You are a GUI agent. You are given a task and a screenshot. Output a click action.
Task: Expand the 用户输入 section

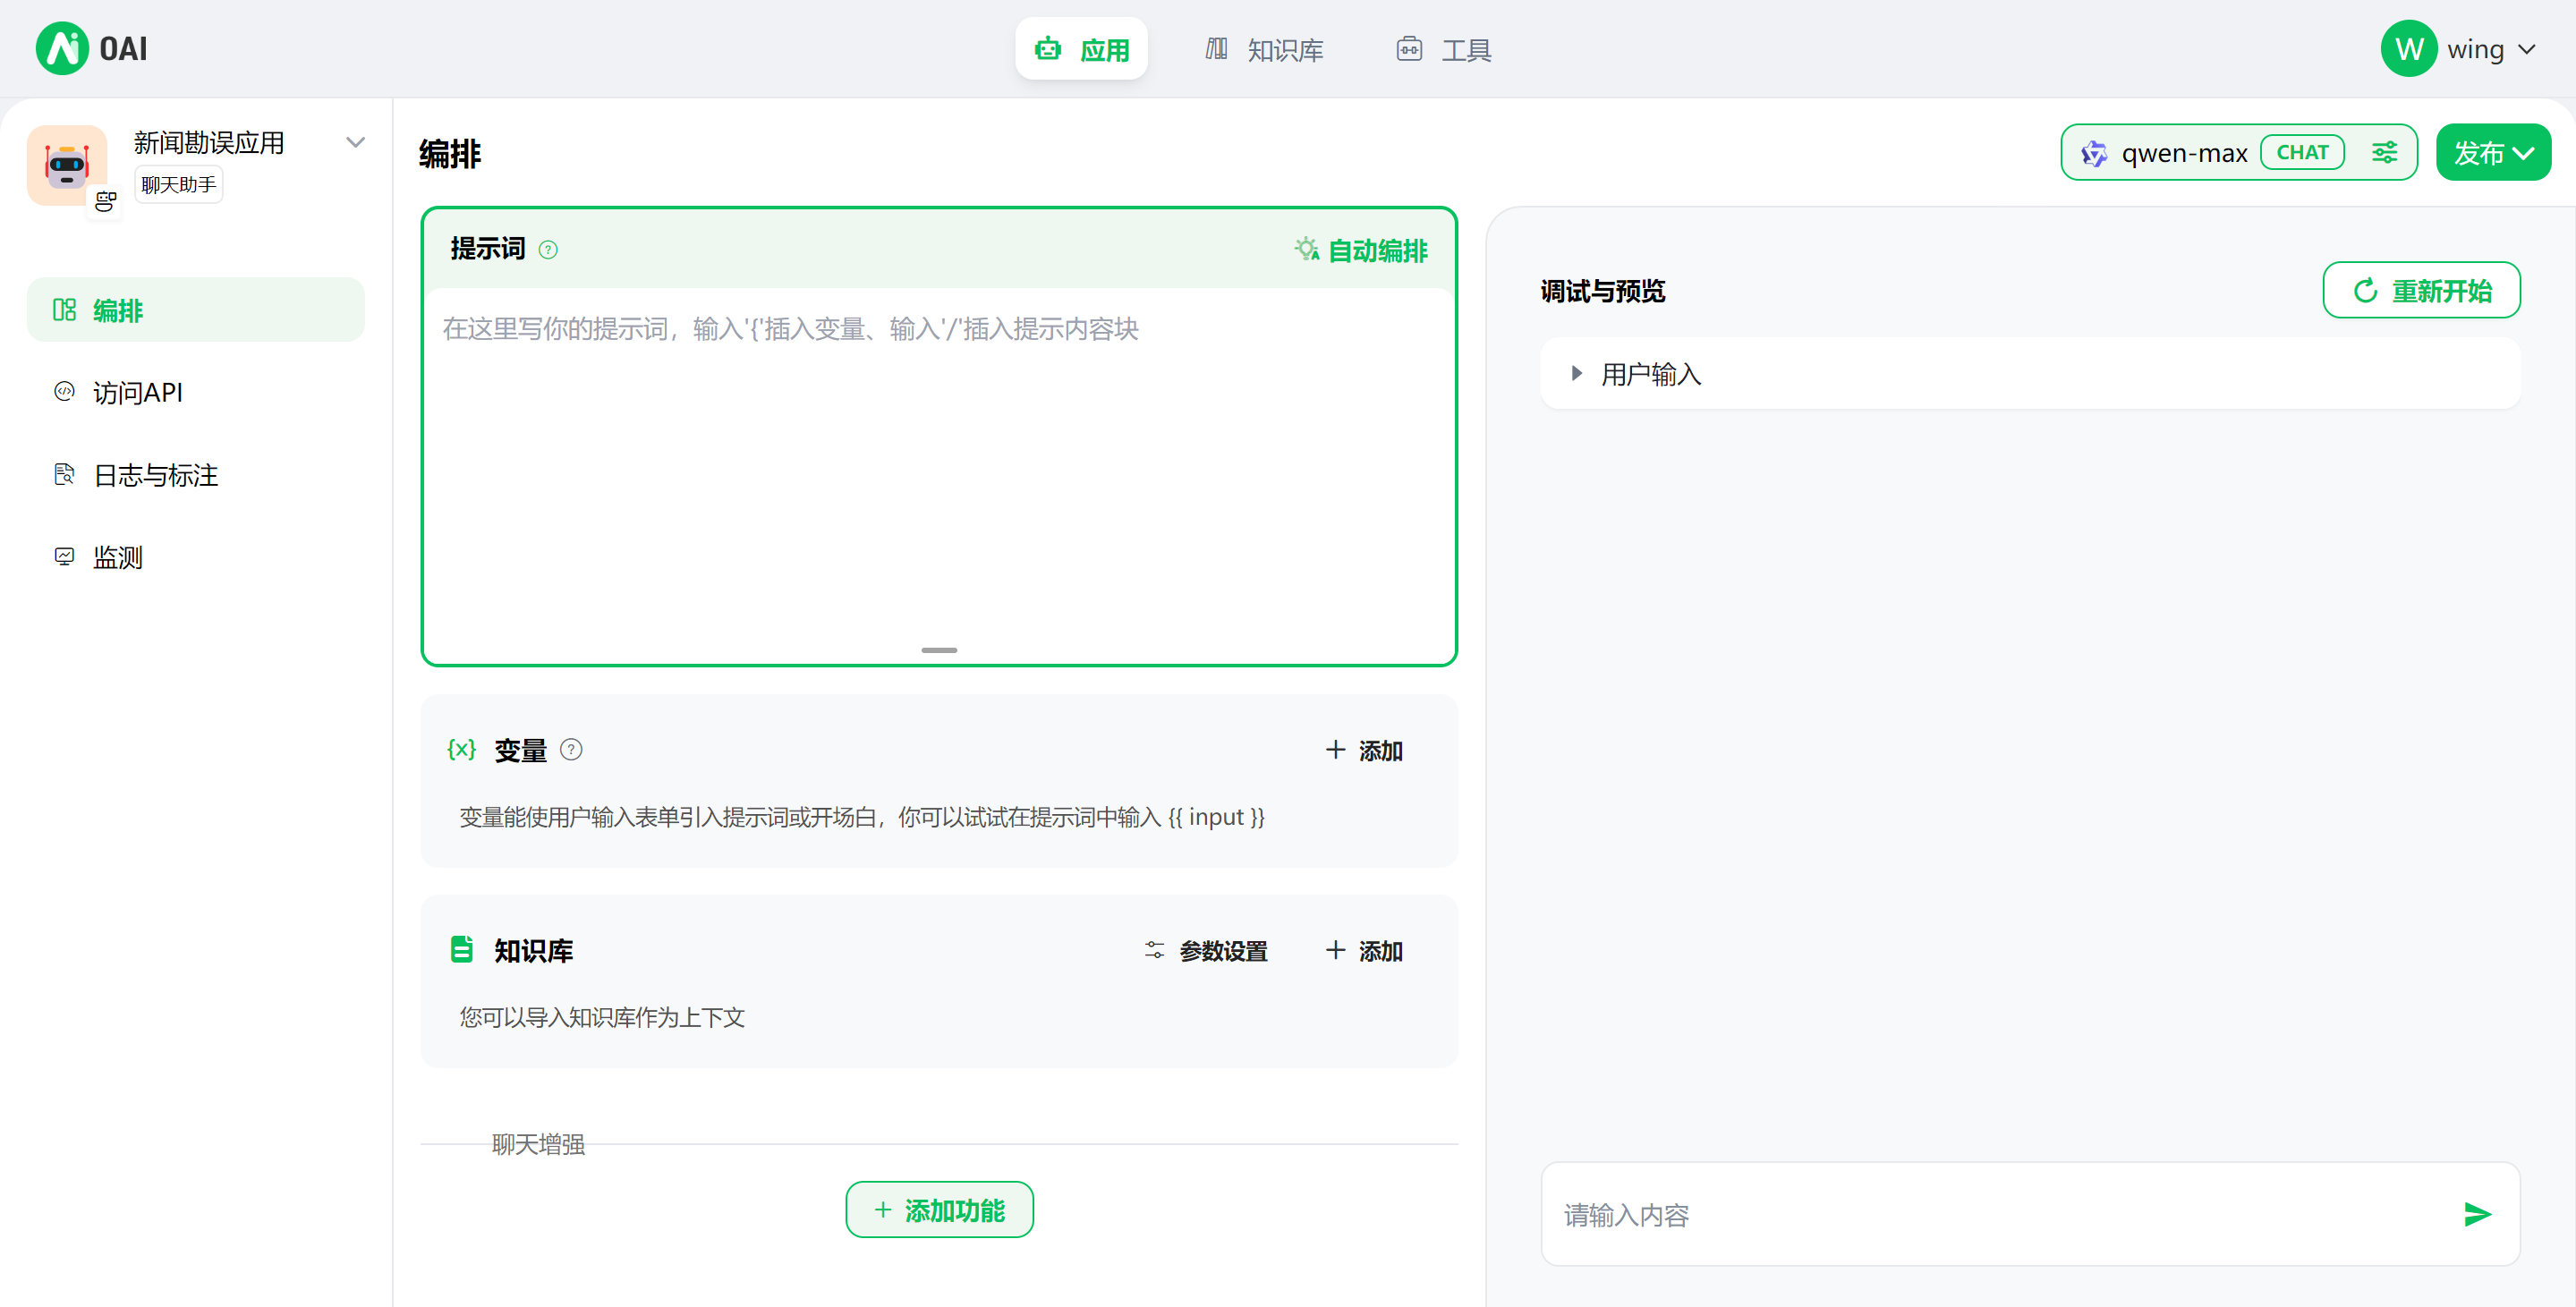[x=2030, y=373]
